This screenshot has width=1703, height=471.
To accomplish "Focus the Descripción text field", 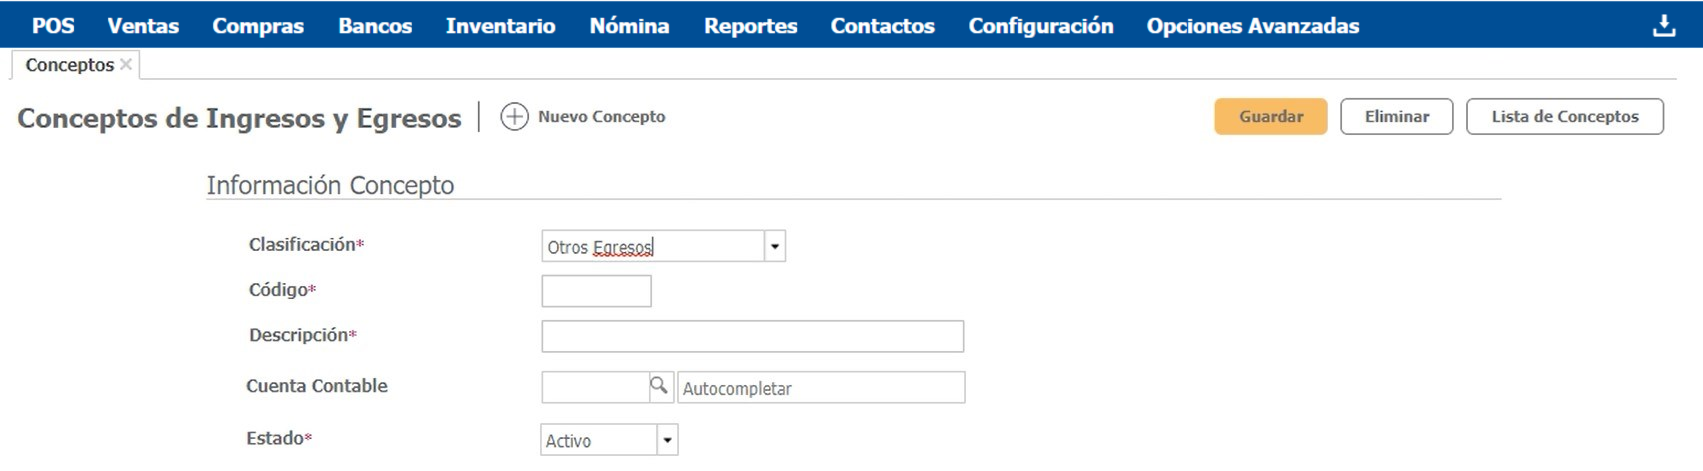I will pyautogui.click(x=752, y=336).
